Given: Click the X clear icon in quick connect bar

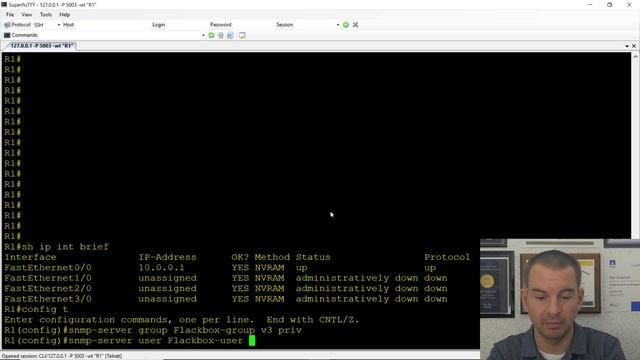Looking at the screenshot, I should point(356,25).
